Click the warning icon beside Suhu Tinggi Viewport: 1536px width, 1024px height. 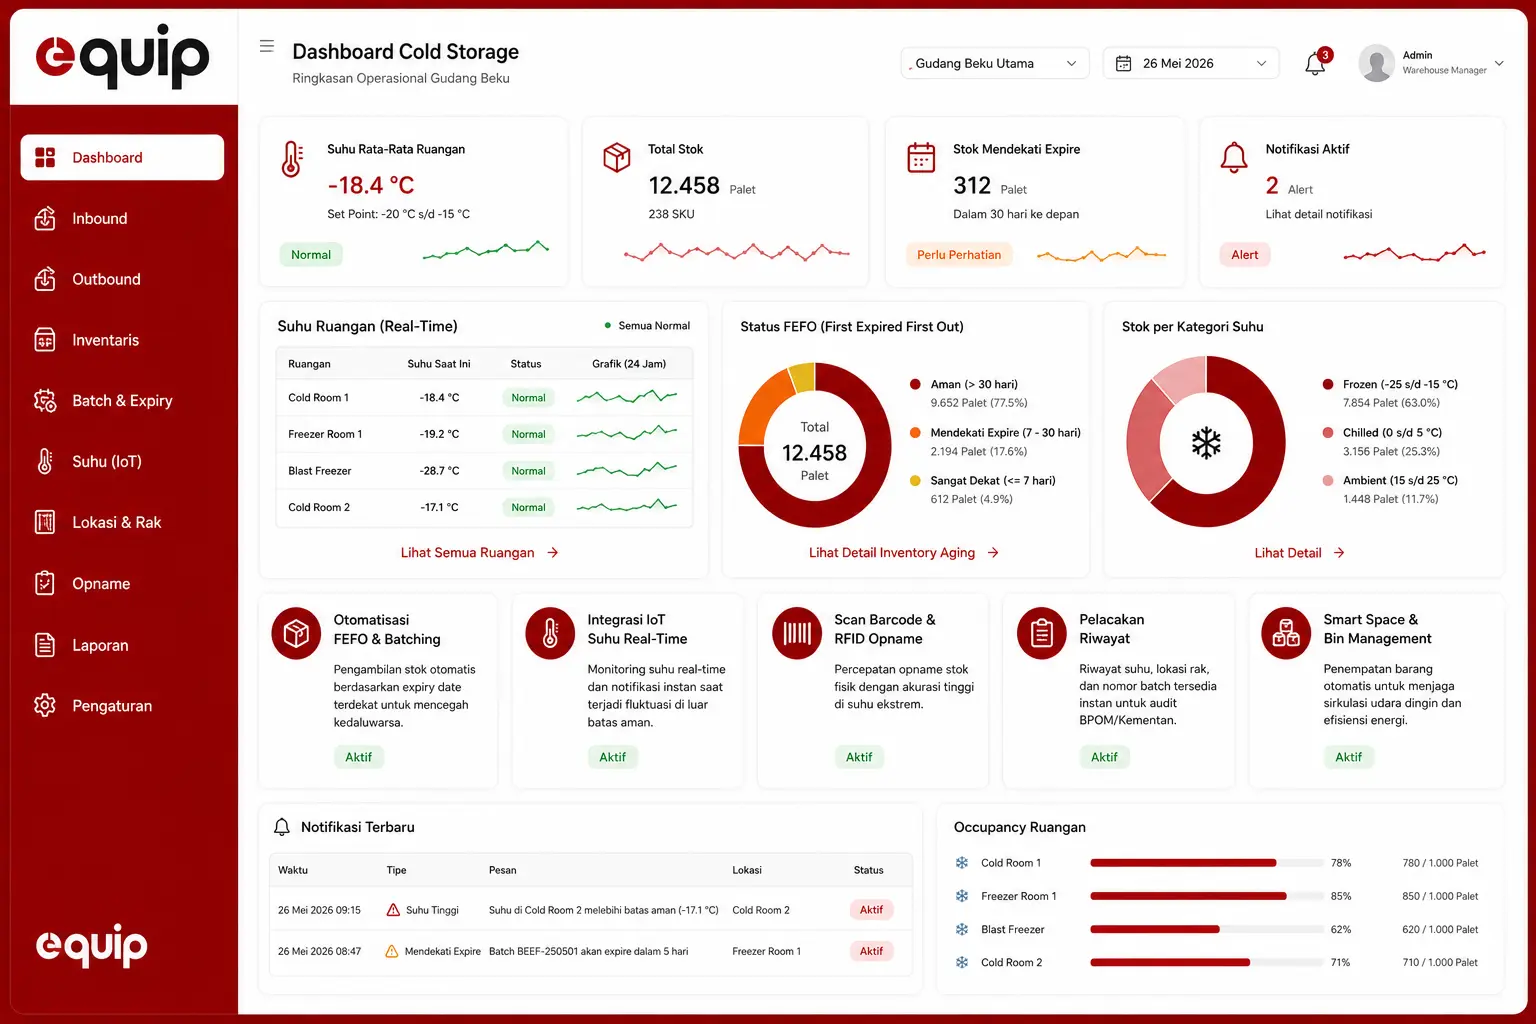pyautogui.click(x=393, y=910)
